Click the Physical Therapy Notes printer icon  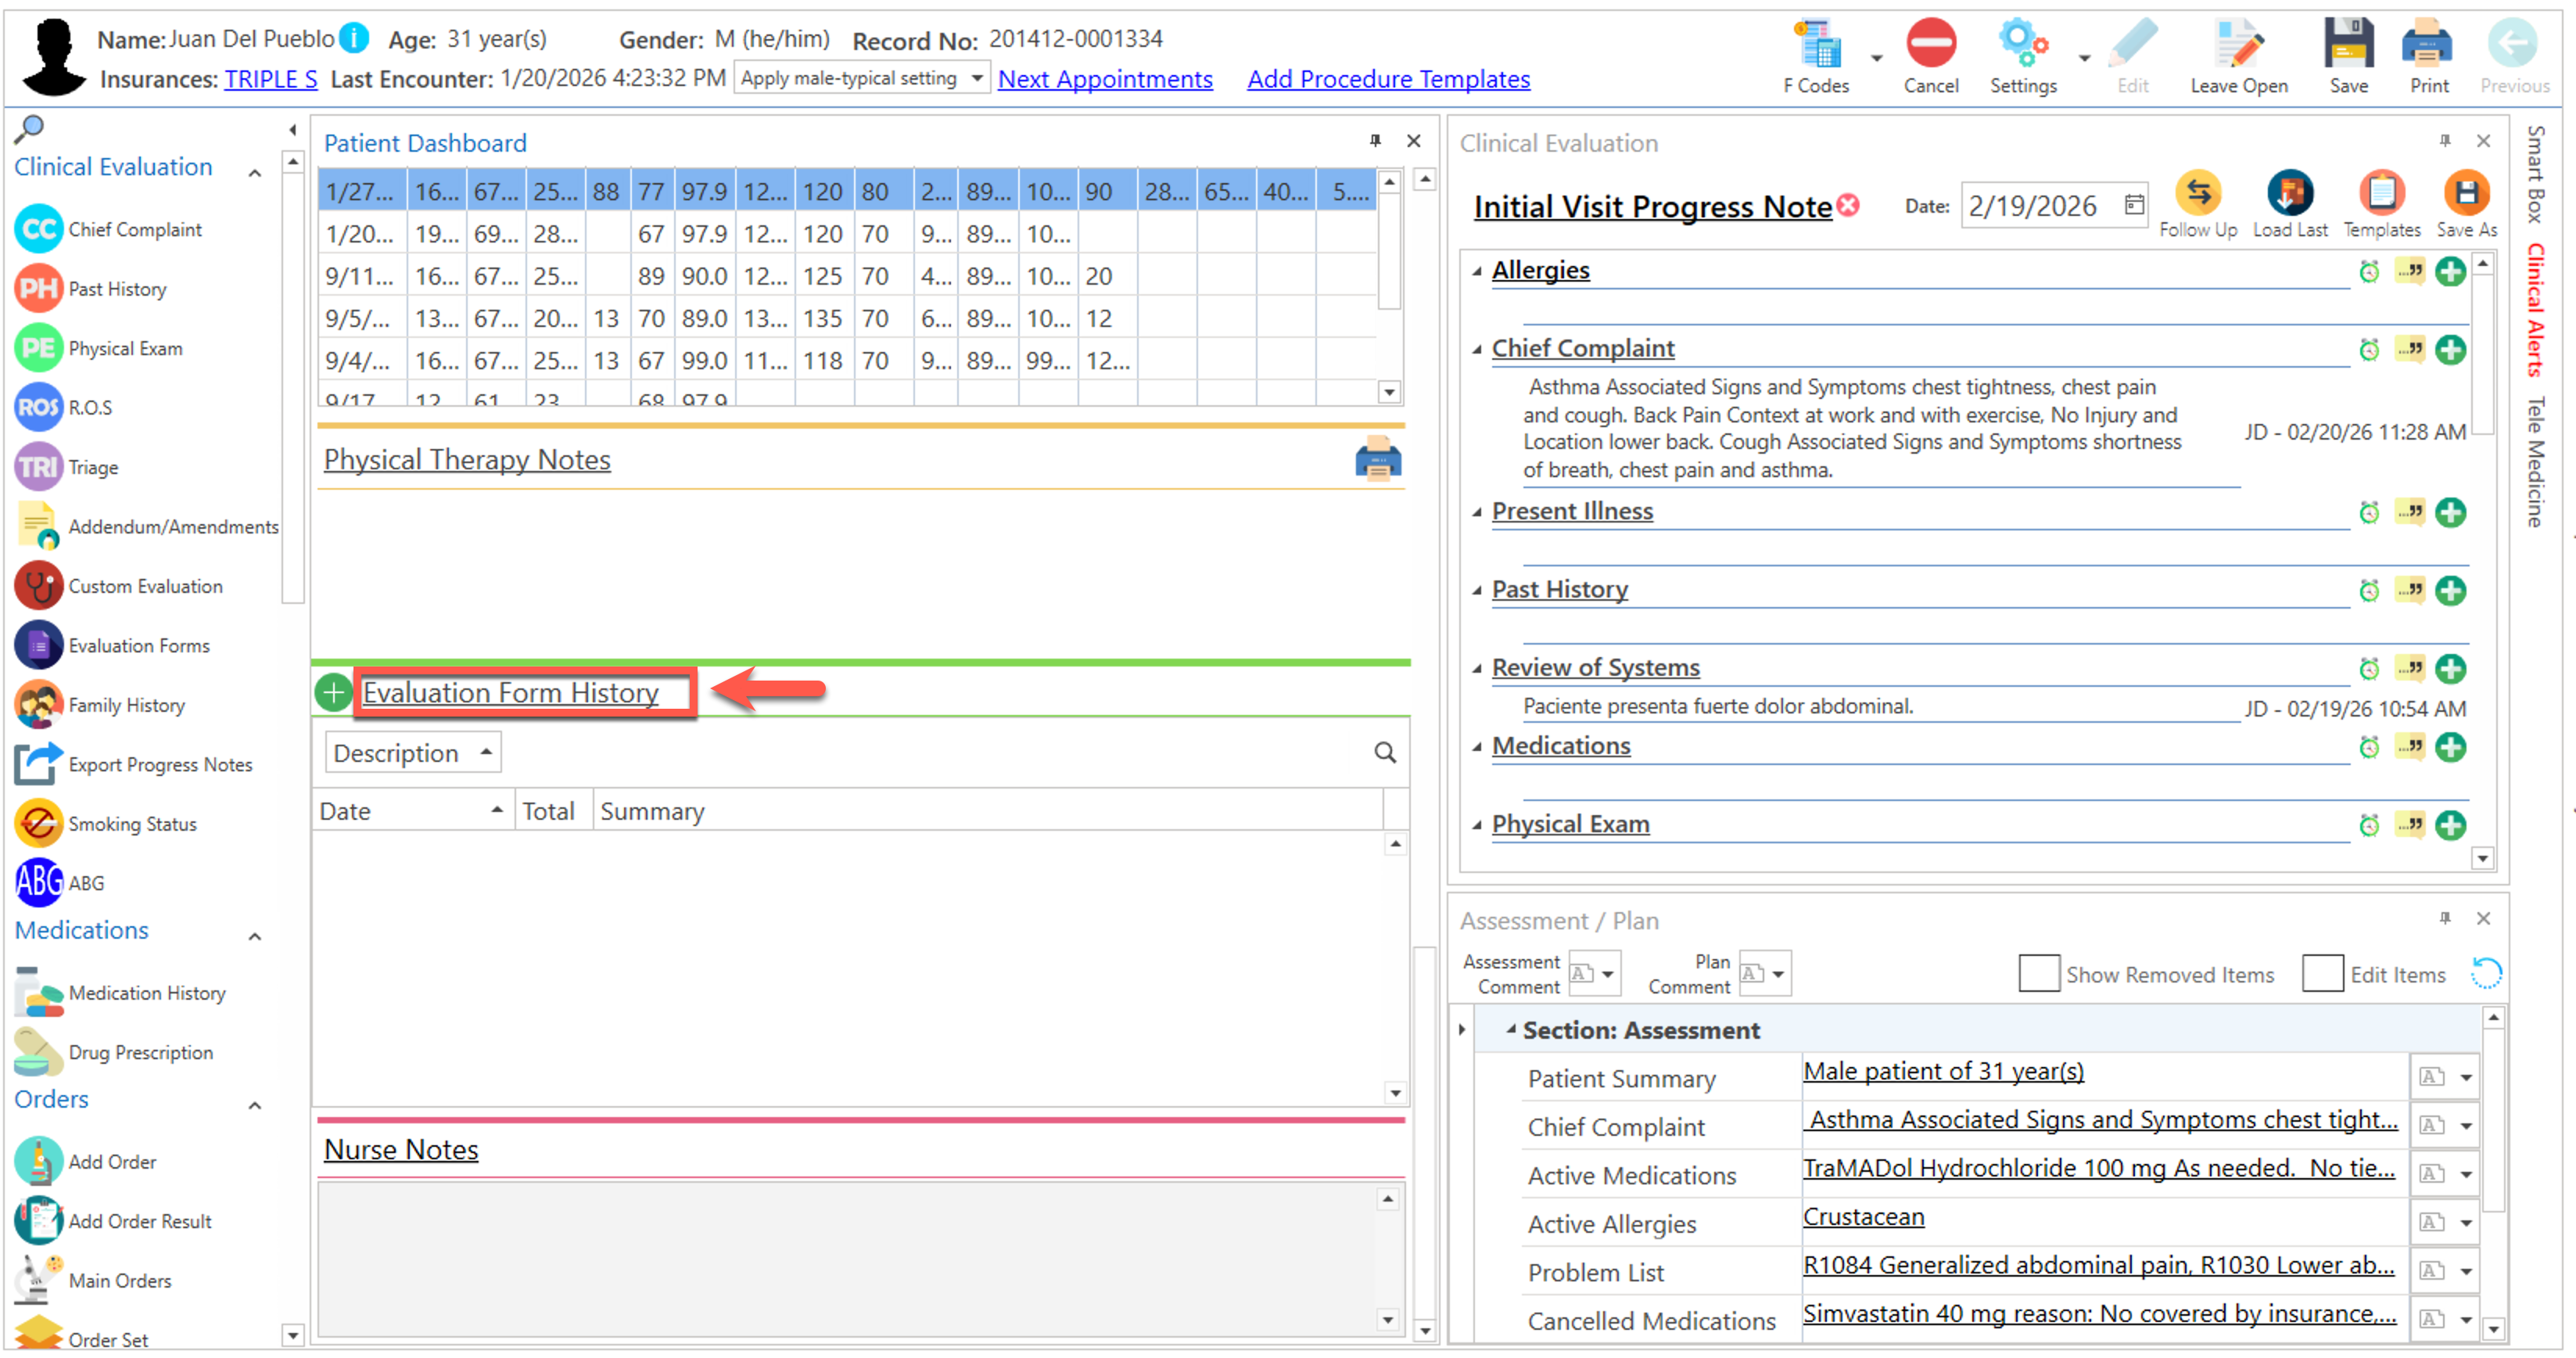(1377, 460)
